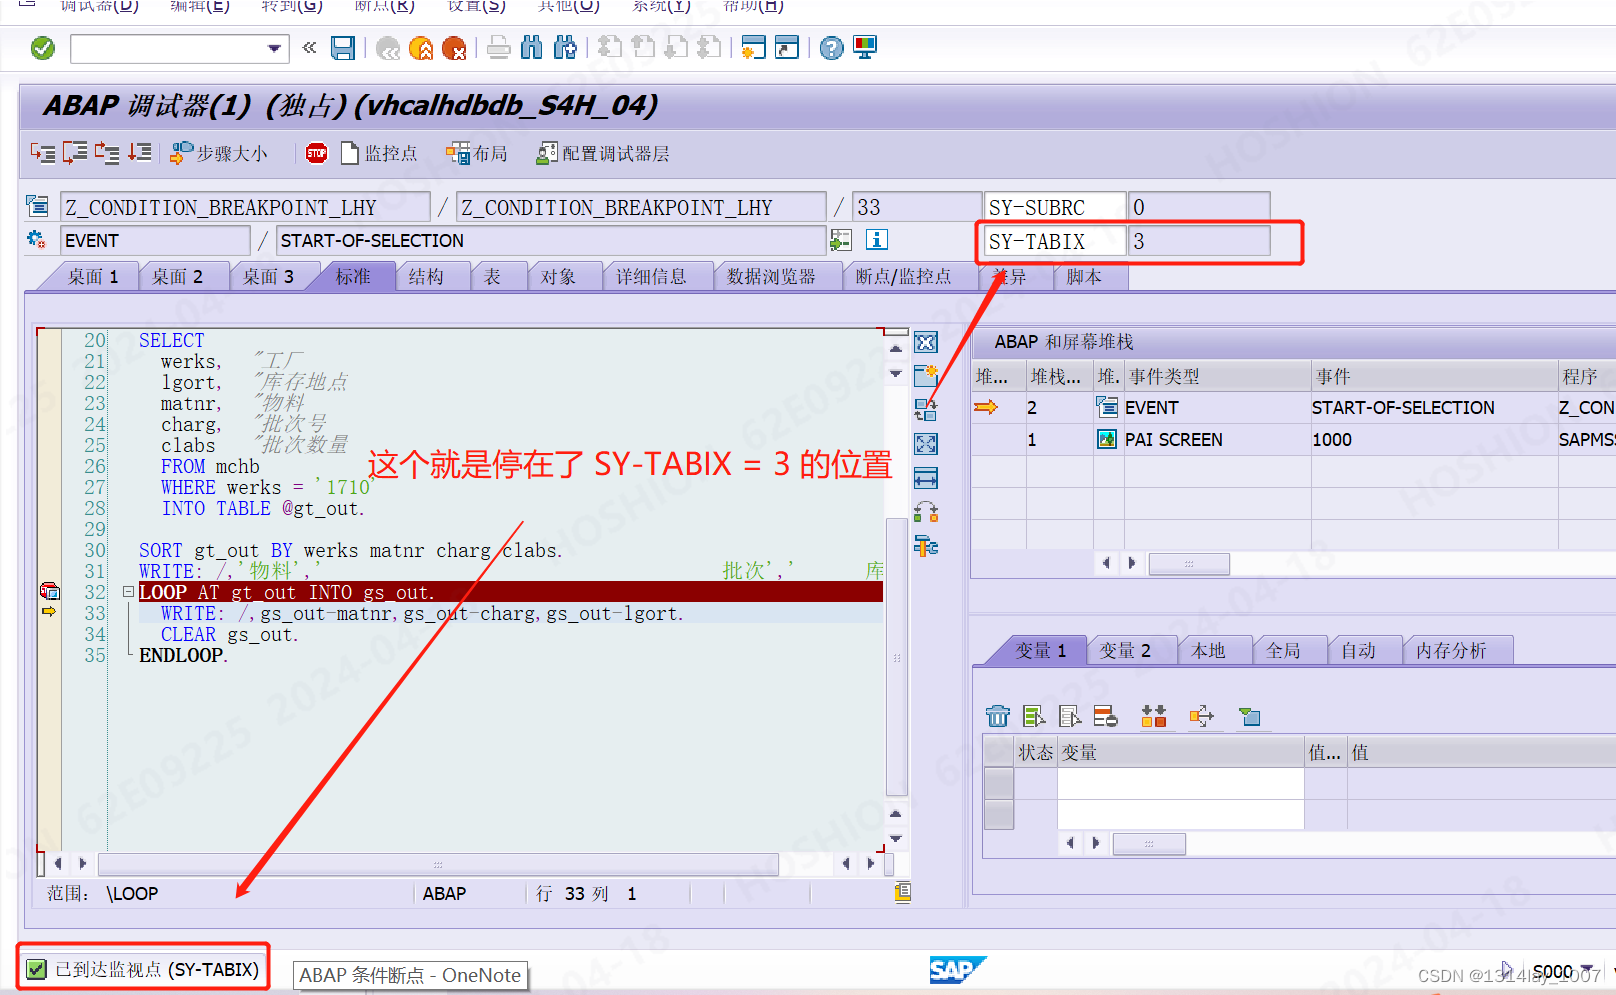1616x995 pixels.
Task: Click the full screen tool icon beside editor
Action: point(926,444)
